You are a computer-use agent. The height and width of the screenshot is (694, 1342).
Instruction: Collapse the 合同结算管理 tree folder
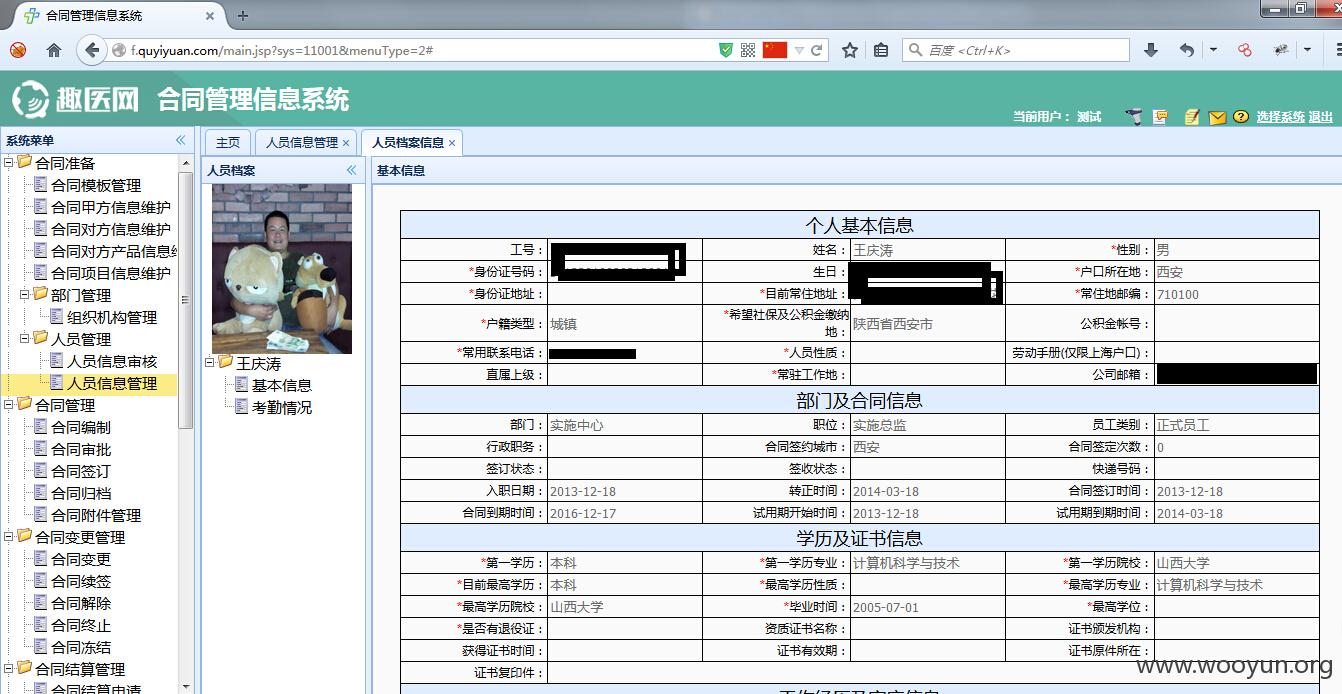[8, 668]
